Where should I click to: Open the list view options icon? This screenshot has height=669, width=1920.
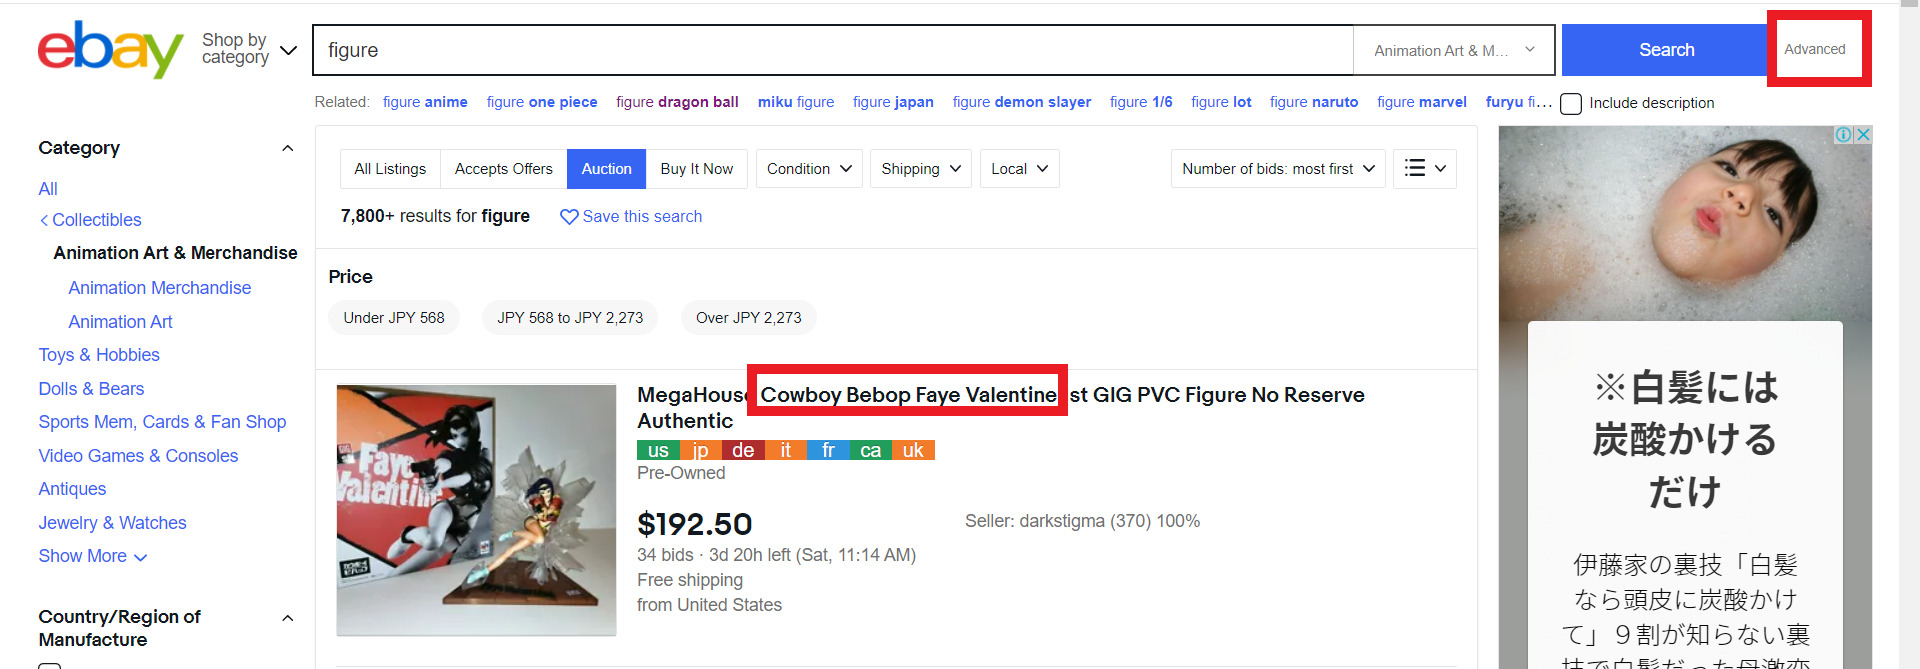1424,169
